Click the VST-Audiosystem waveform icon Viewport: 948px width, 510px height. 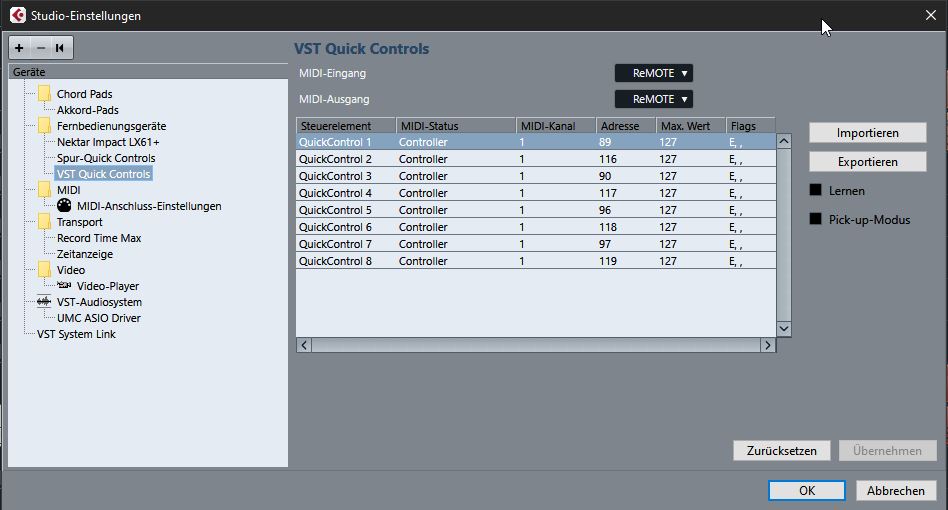tap(44, 302)
